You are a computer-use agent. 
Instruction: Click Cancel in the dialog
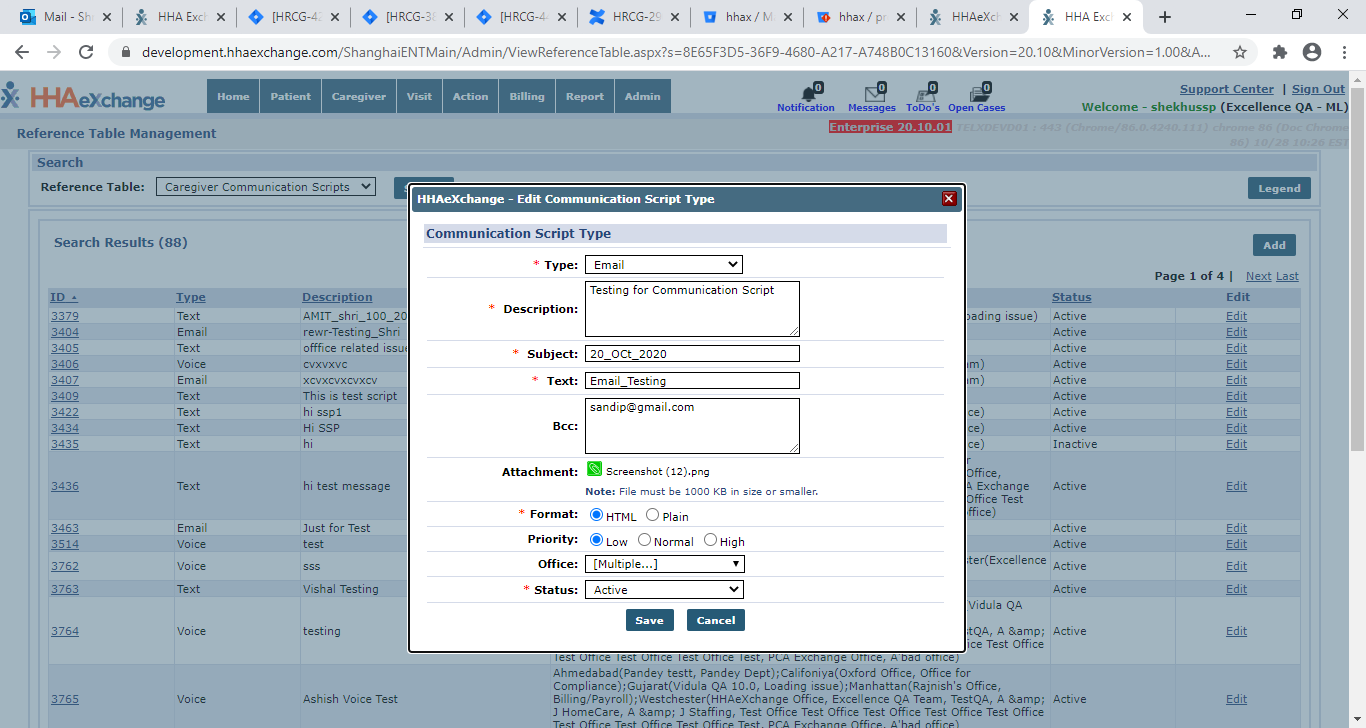click(x=716, y=620)
